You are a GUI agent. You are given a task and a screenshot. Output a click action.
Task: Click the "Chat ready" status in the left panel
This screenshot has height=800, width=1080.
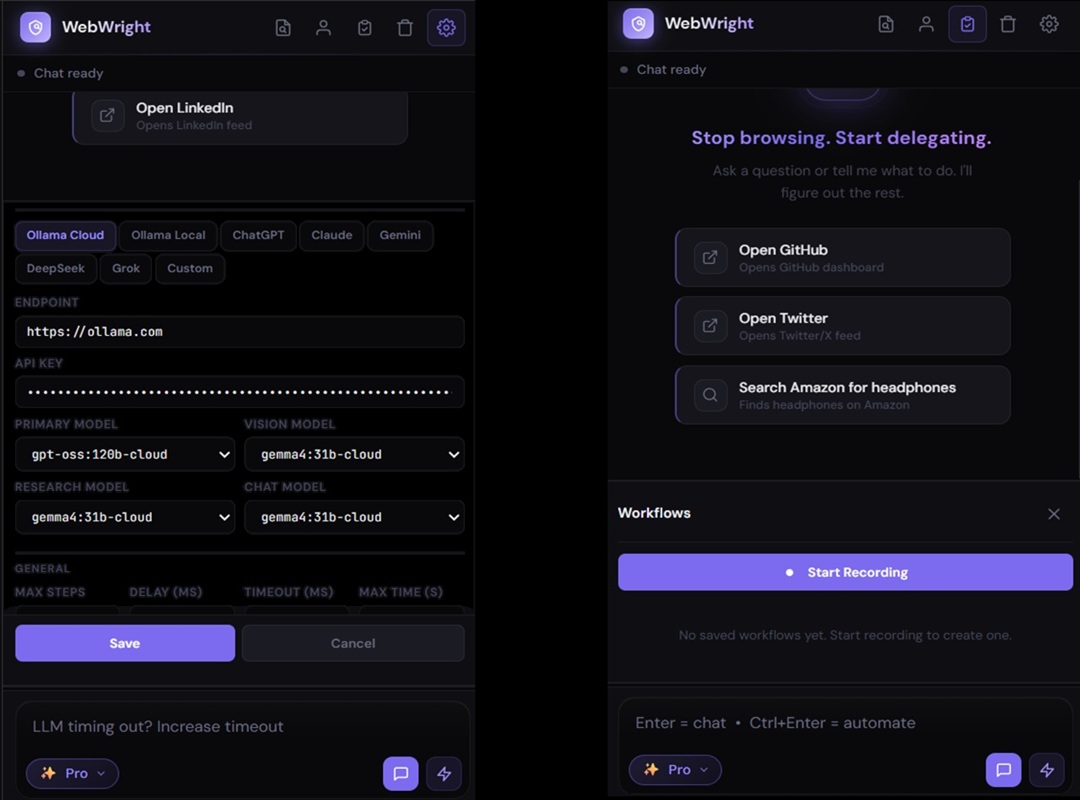pyautogui.click(x=68, y=73)
